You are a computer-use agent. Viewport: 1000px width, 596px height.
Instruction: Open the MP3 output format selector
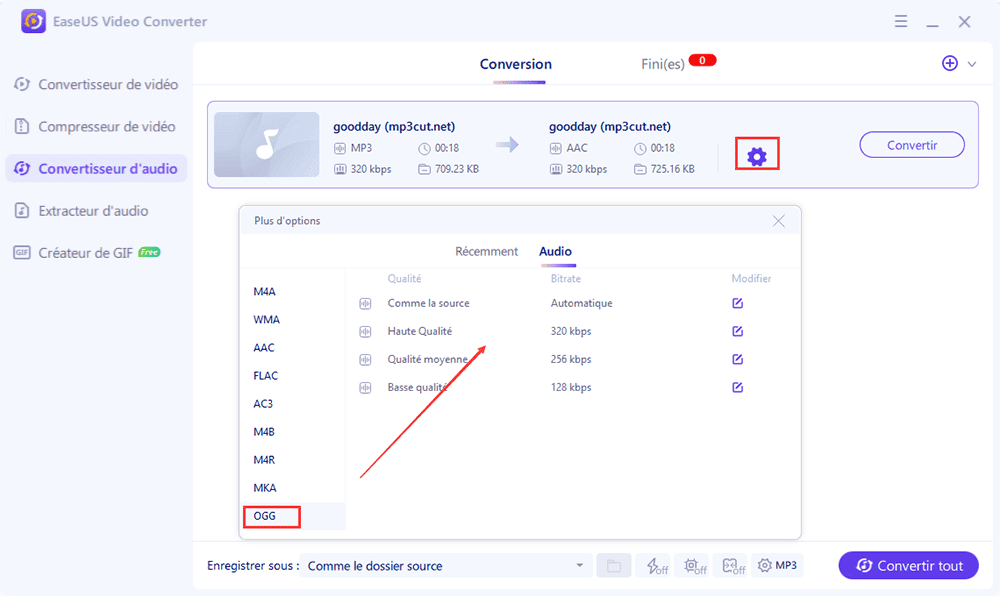(778, 566)
